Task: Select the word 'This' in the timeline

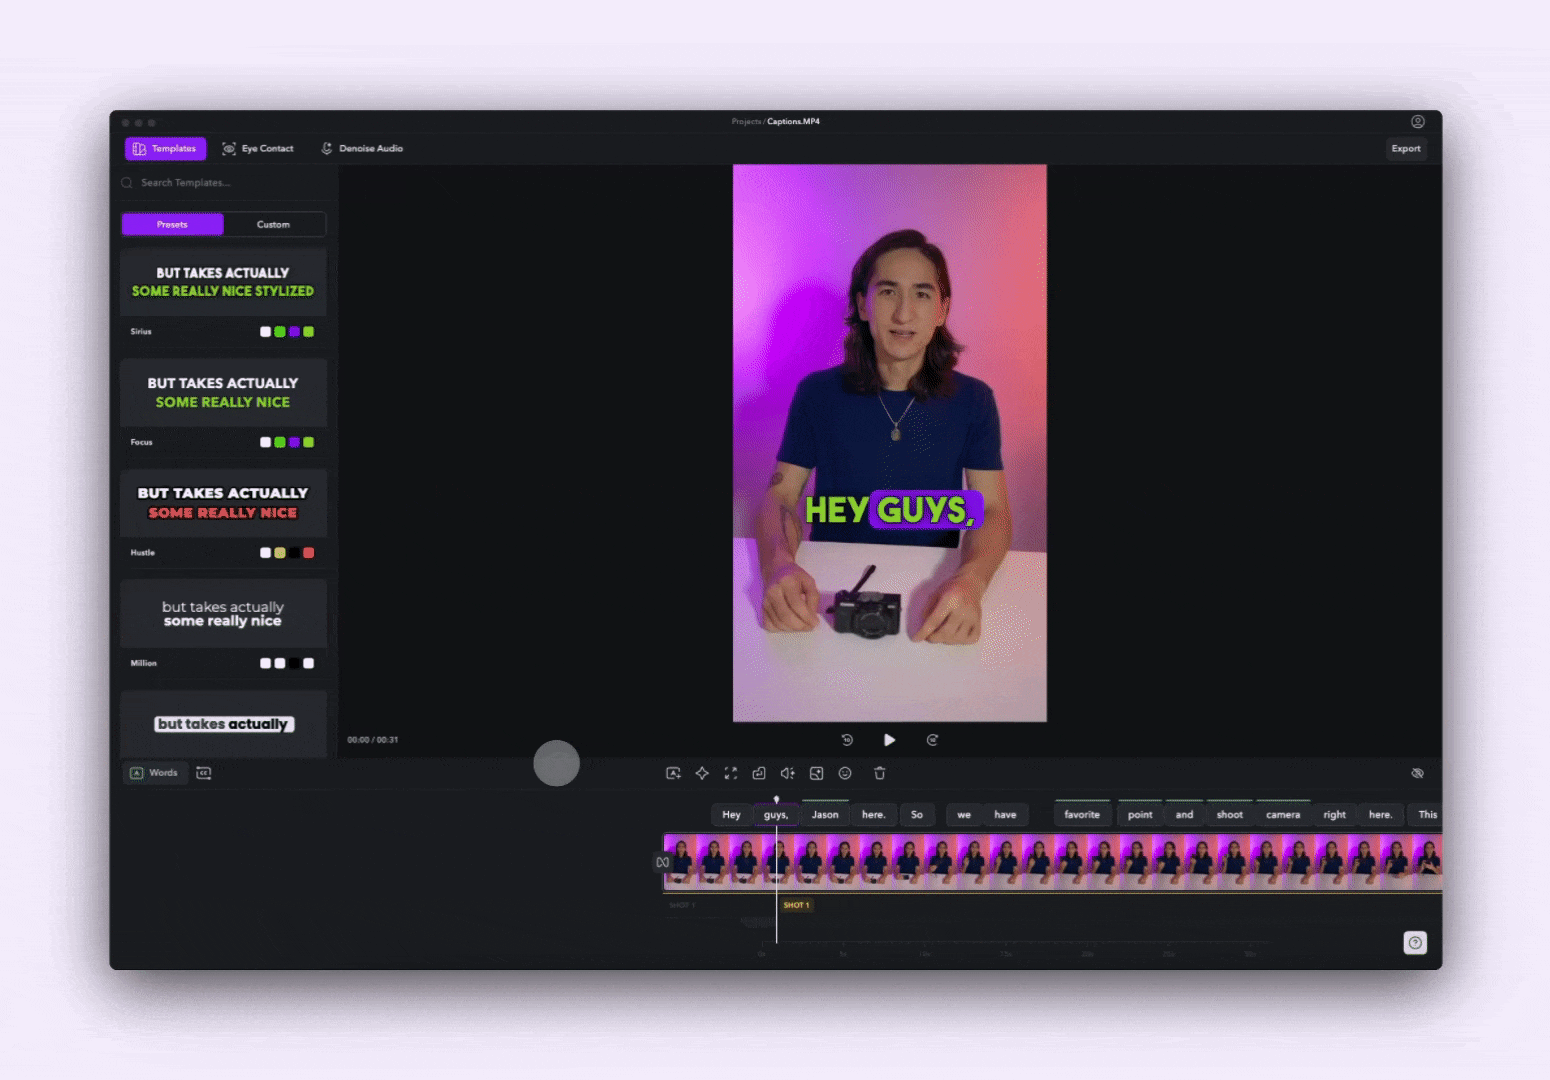Action: pos(1427,815)
